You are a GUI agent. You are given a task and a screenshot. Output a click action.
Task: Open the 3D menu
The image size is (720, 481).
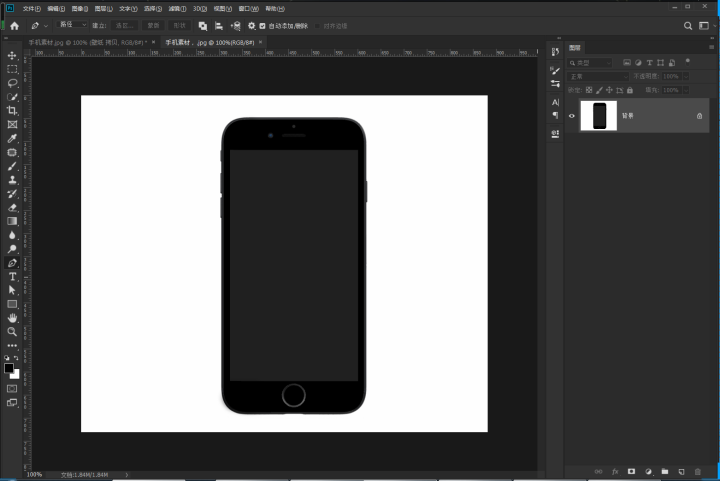point(200,9)
